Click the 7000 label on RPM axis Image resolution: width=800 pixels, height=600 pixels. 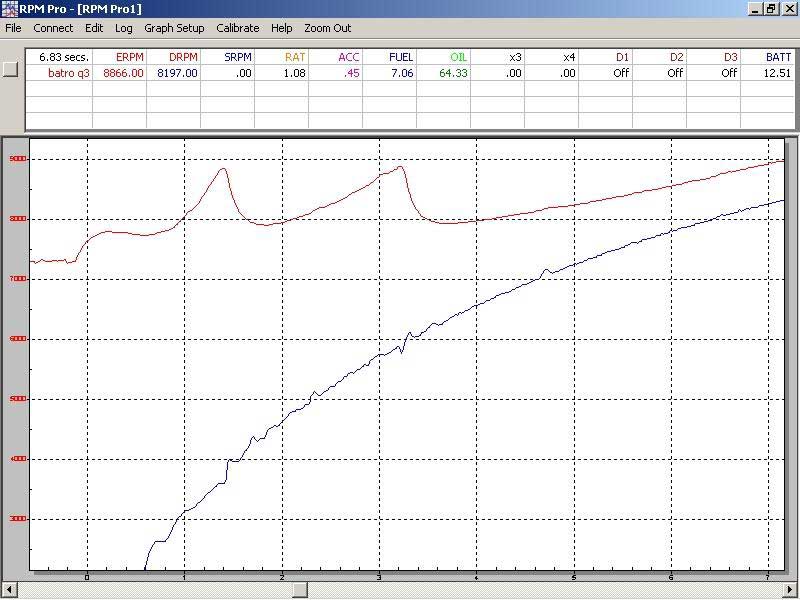tap(17, 279)
